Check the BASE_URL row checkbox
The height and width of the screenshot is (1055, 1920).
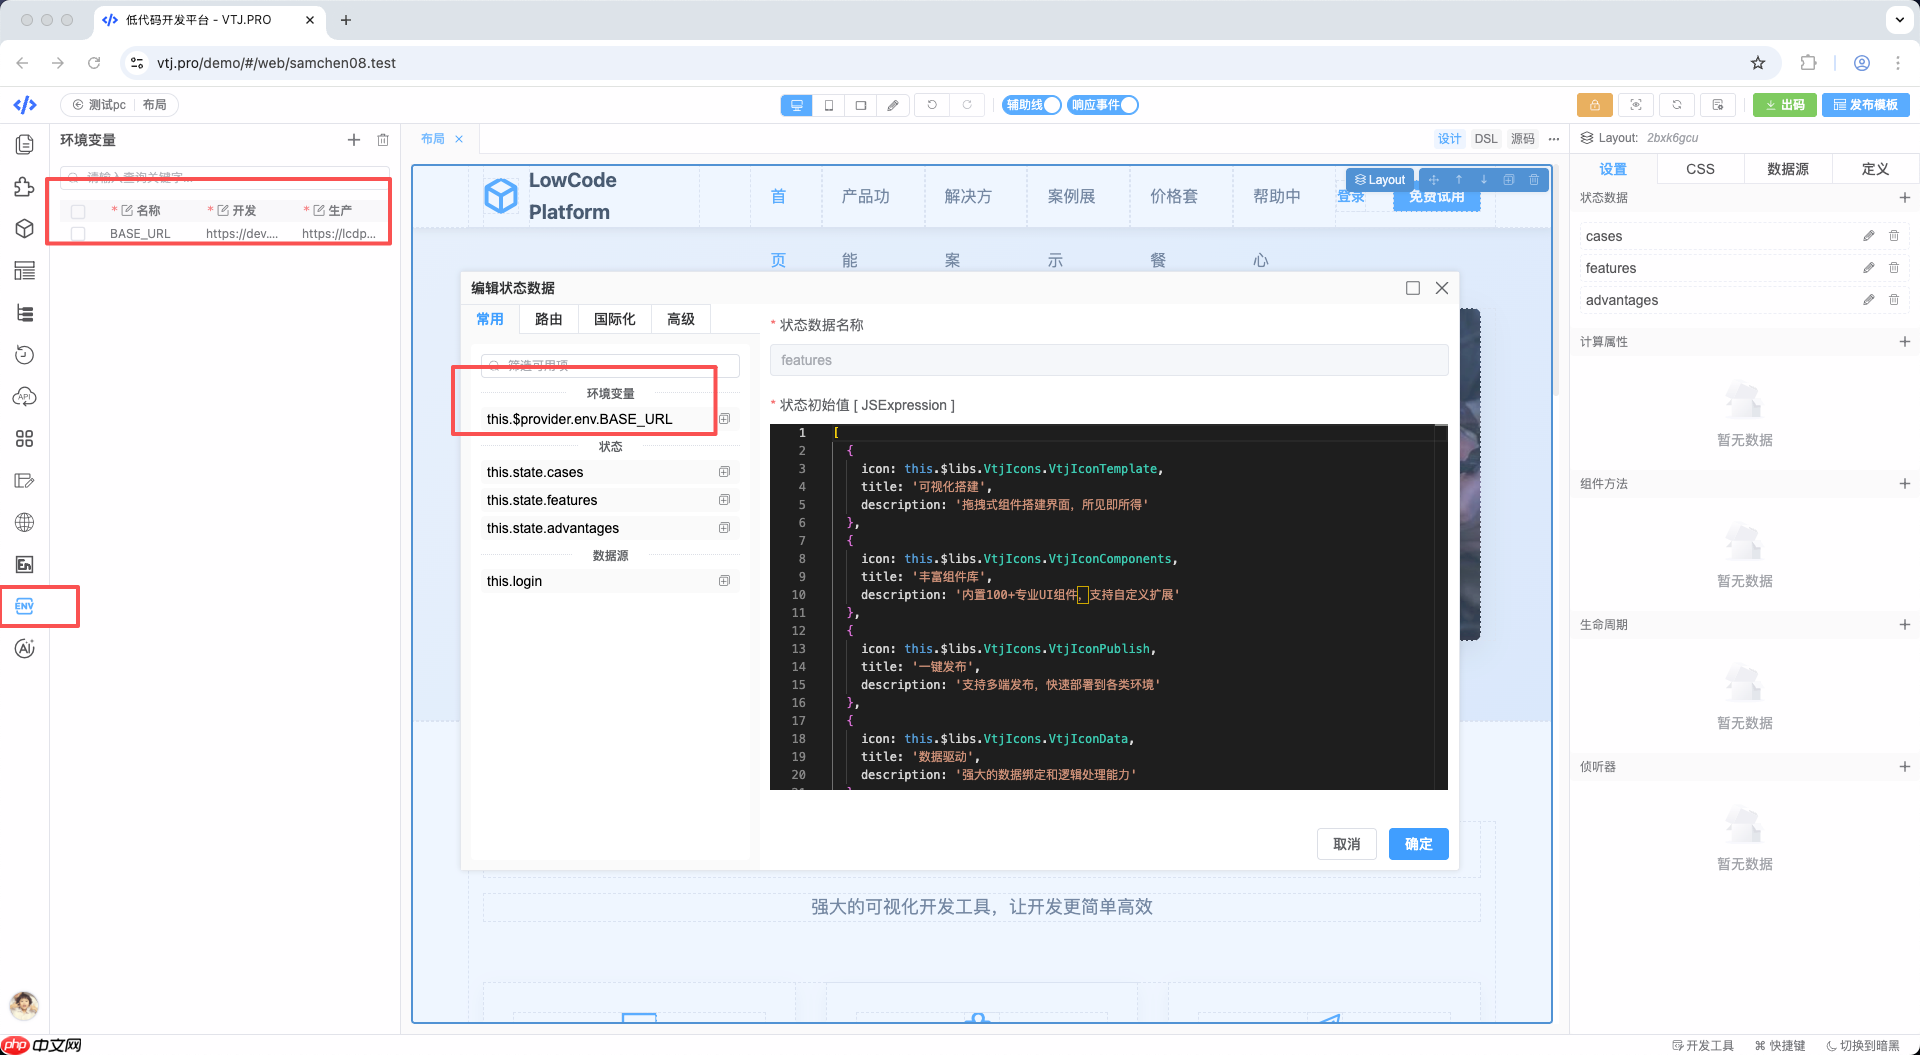(77, 233)
